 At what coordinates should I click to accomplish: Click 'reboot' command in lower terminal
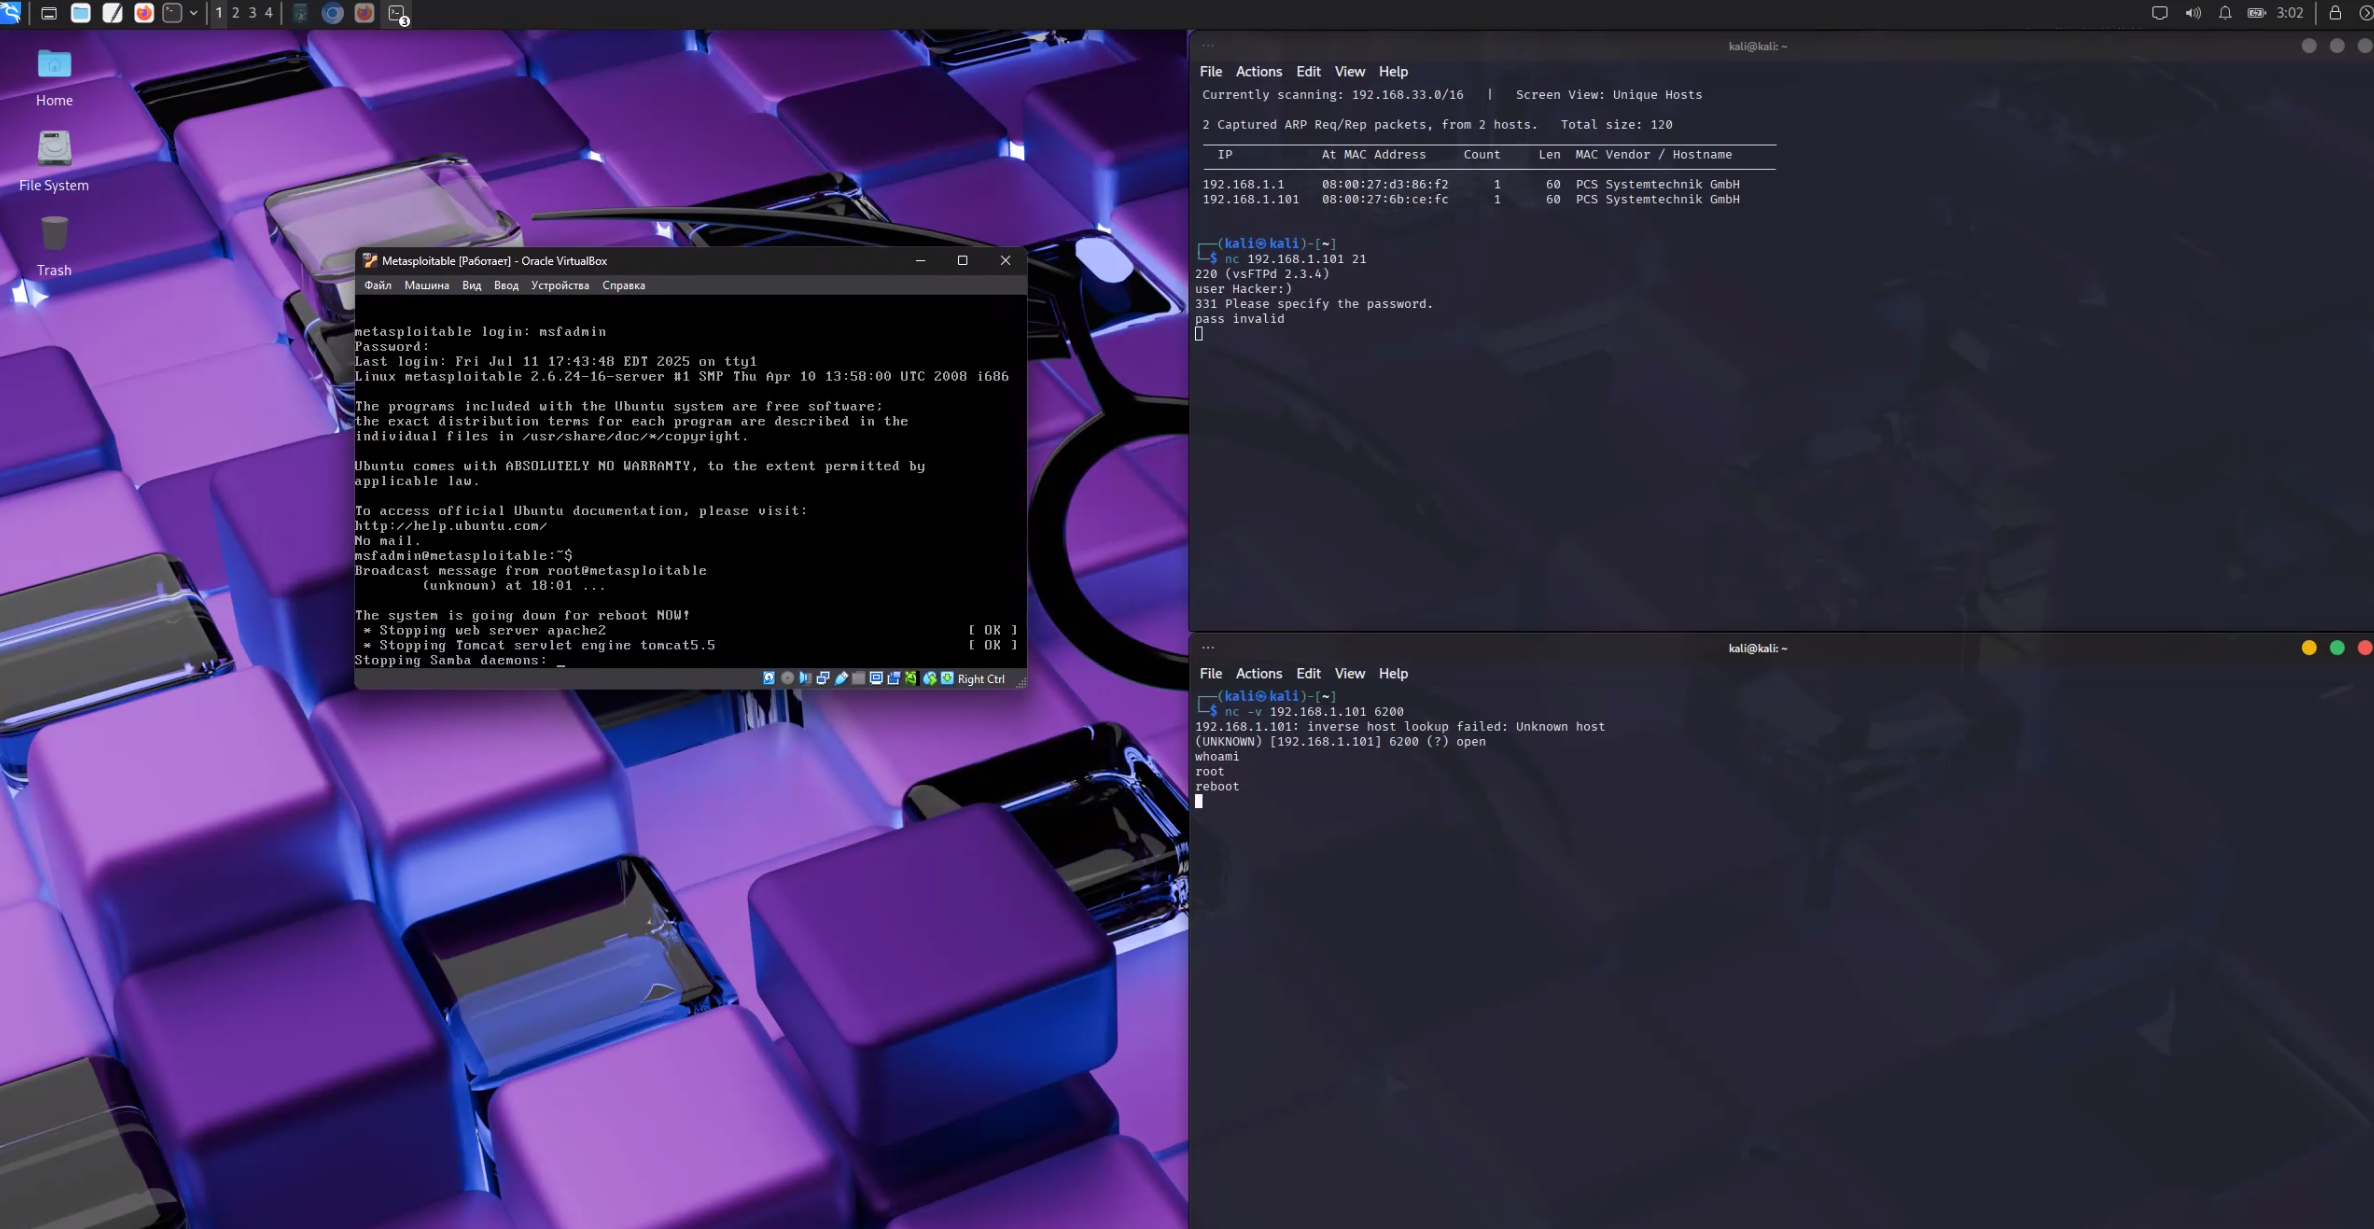[1217, 786]
